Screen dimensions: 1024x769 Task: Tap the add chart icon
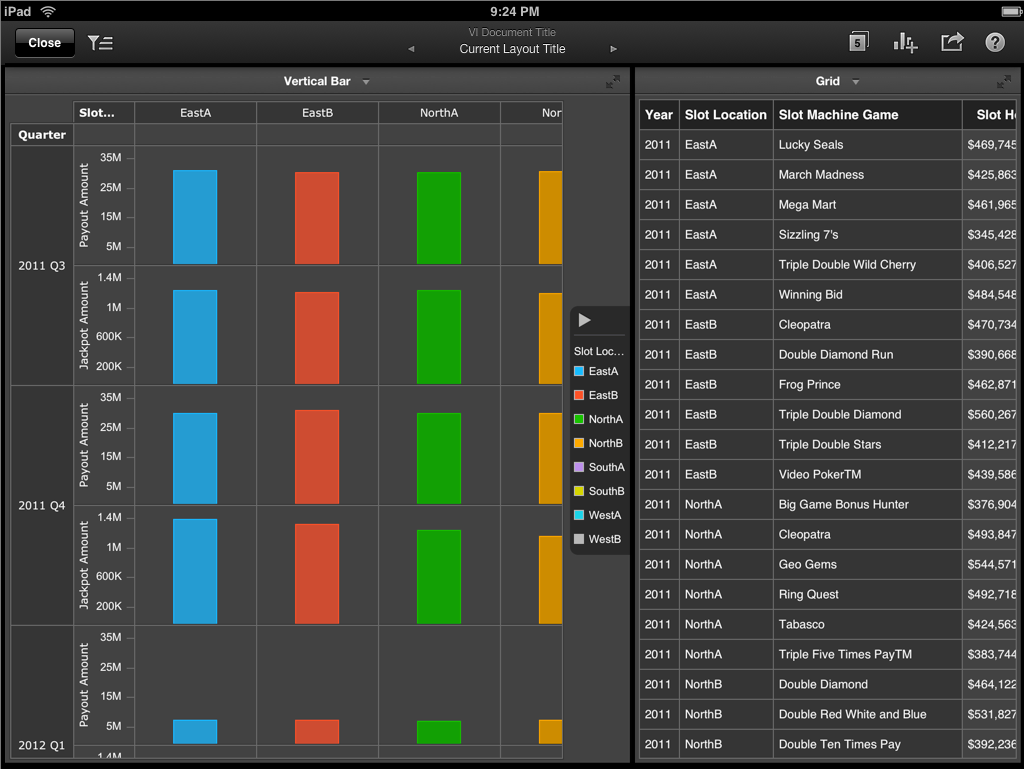click(905, 43)
